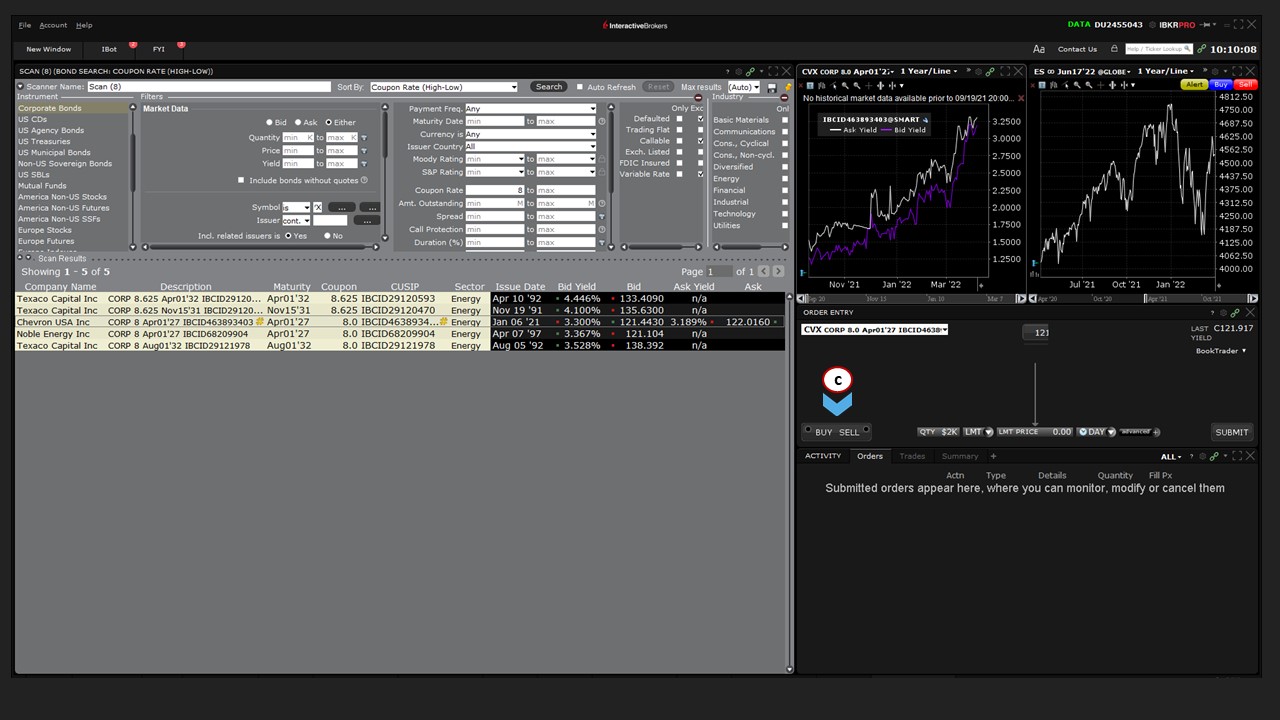Open IBot from the top toolbar

109,48
